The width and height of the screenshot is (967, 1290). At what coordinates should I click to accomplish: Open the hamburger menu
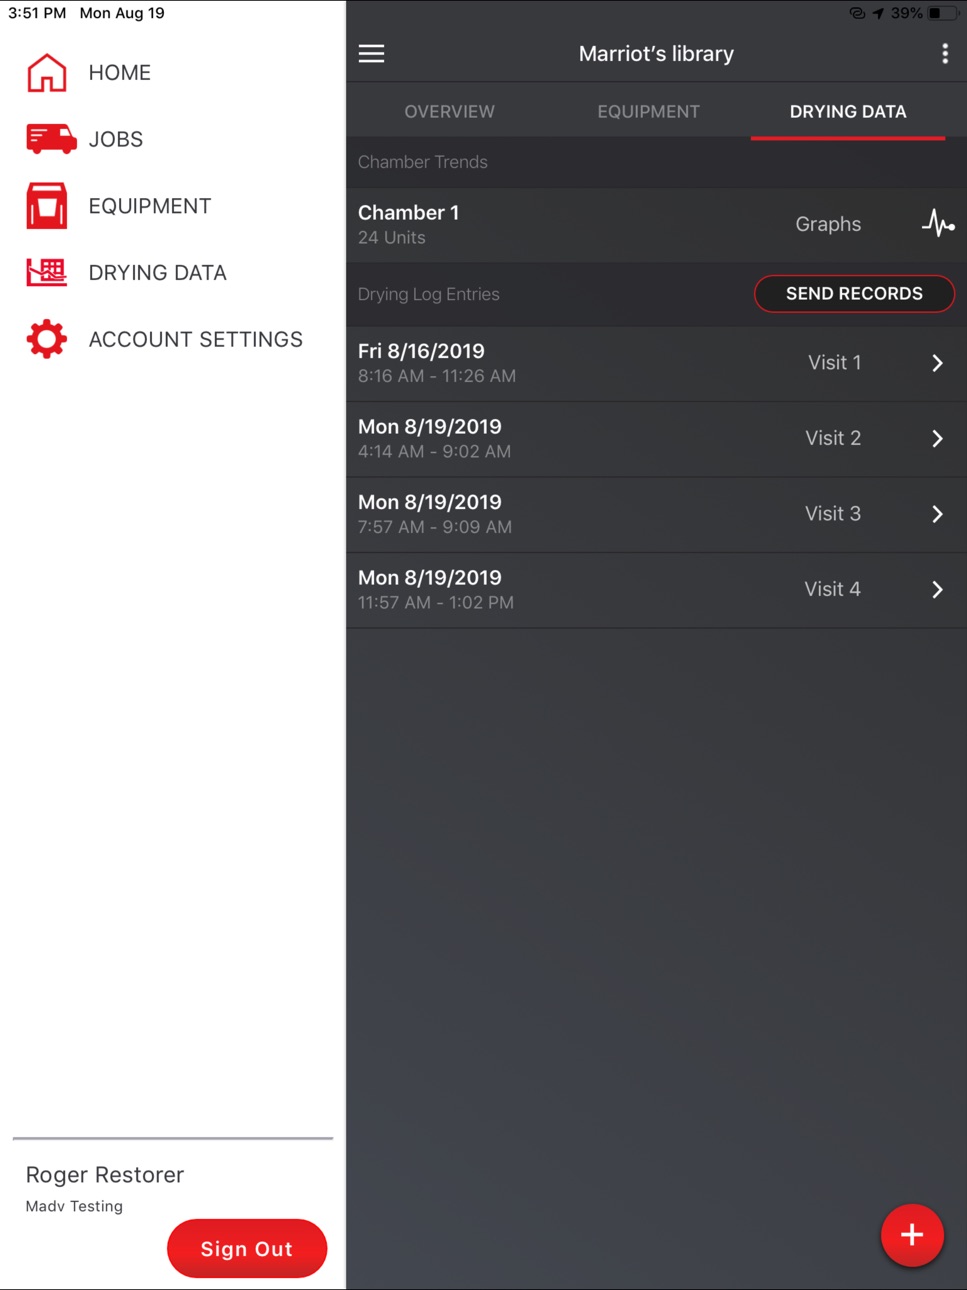coord(372,54)
